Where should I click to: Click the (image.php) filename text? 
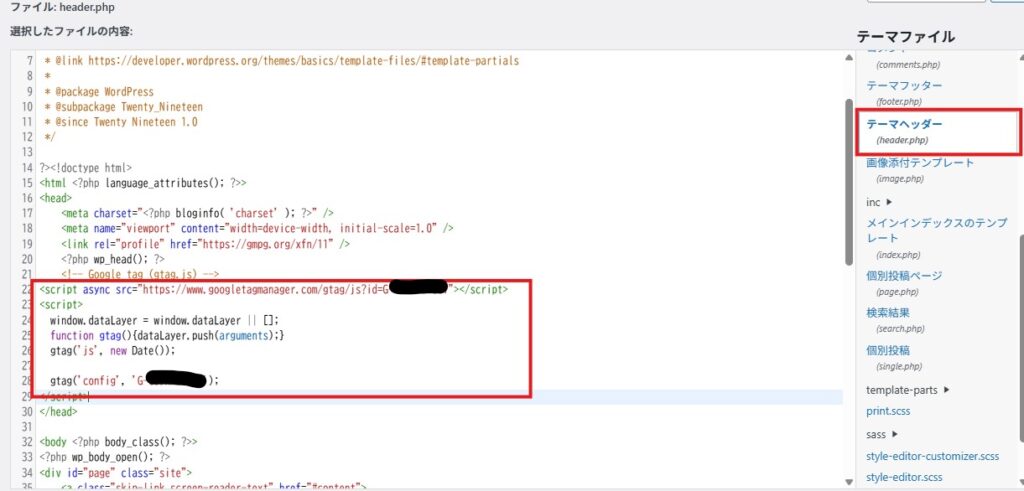899,179
